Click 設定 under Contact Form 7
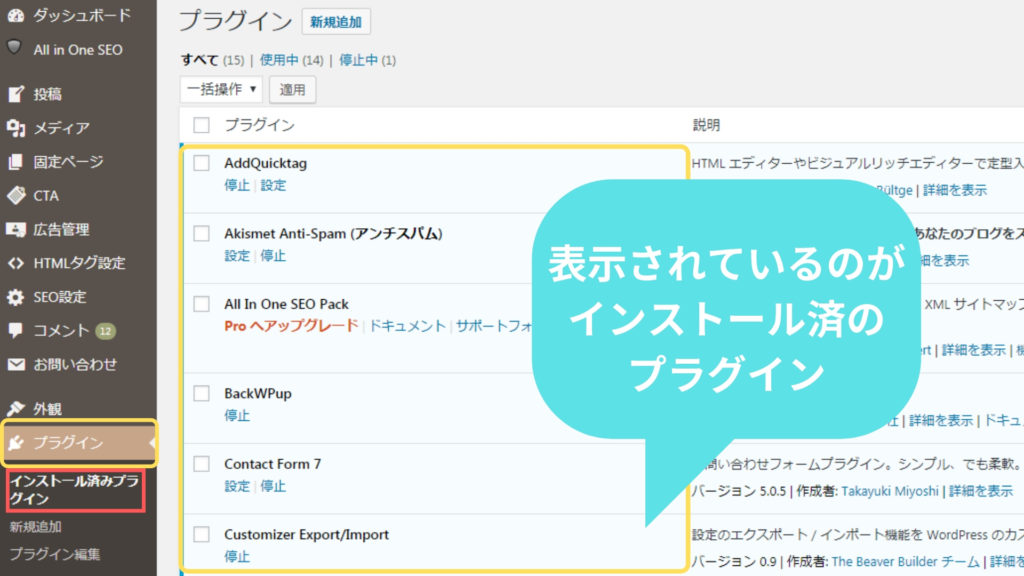 point(236,486)
